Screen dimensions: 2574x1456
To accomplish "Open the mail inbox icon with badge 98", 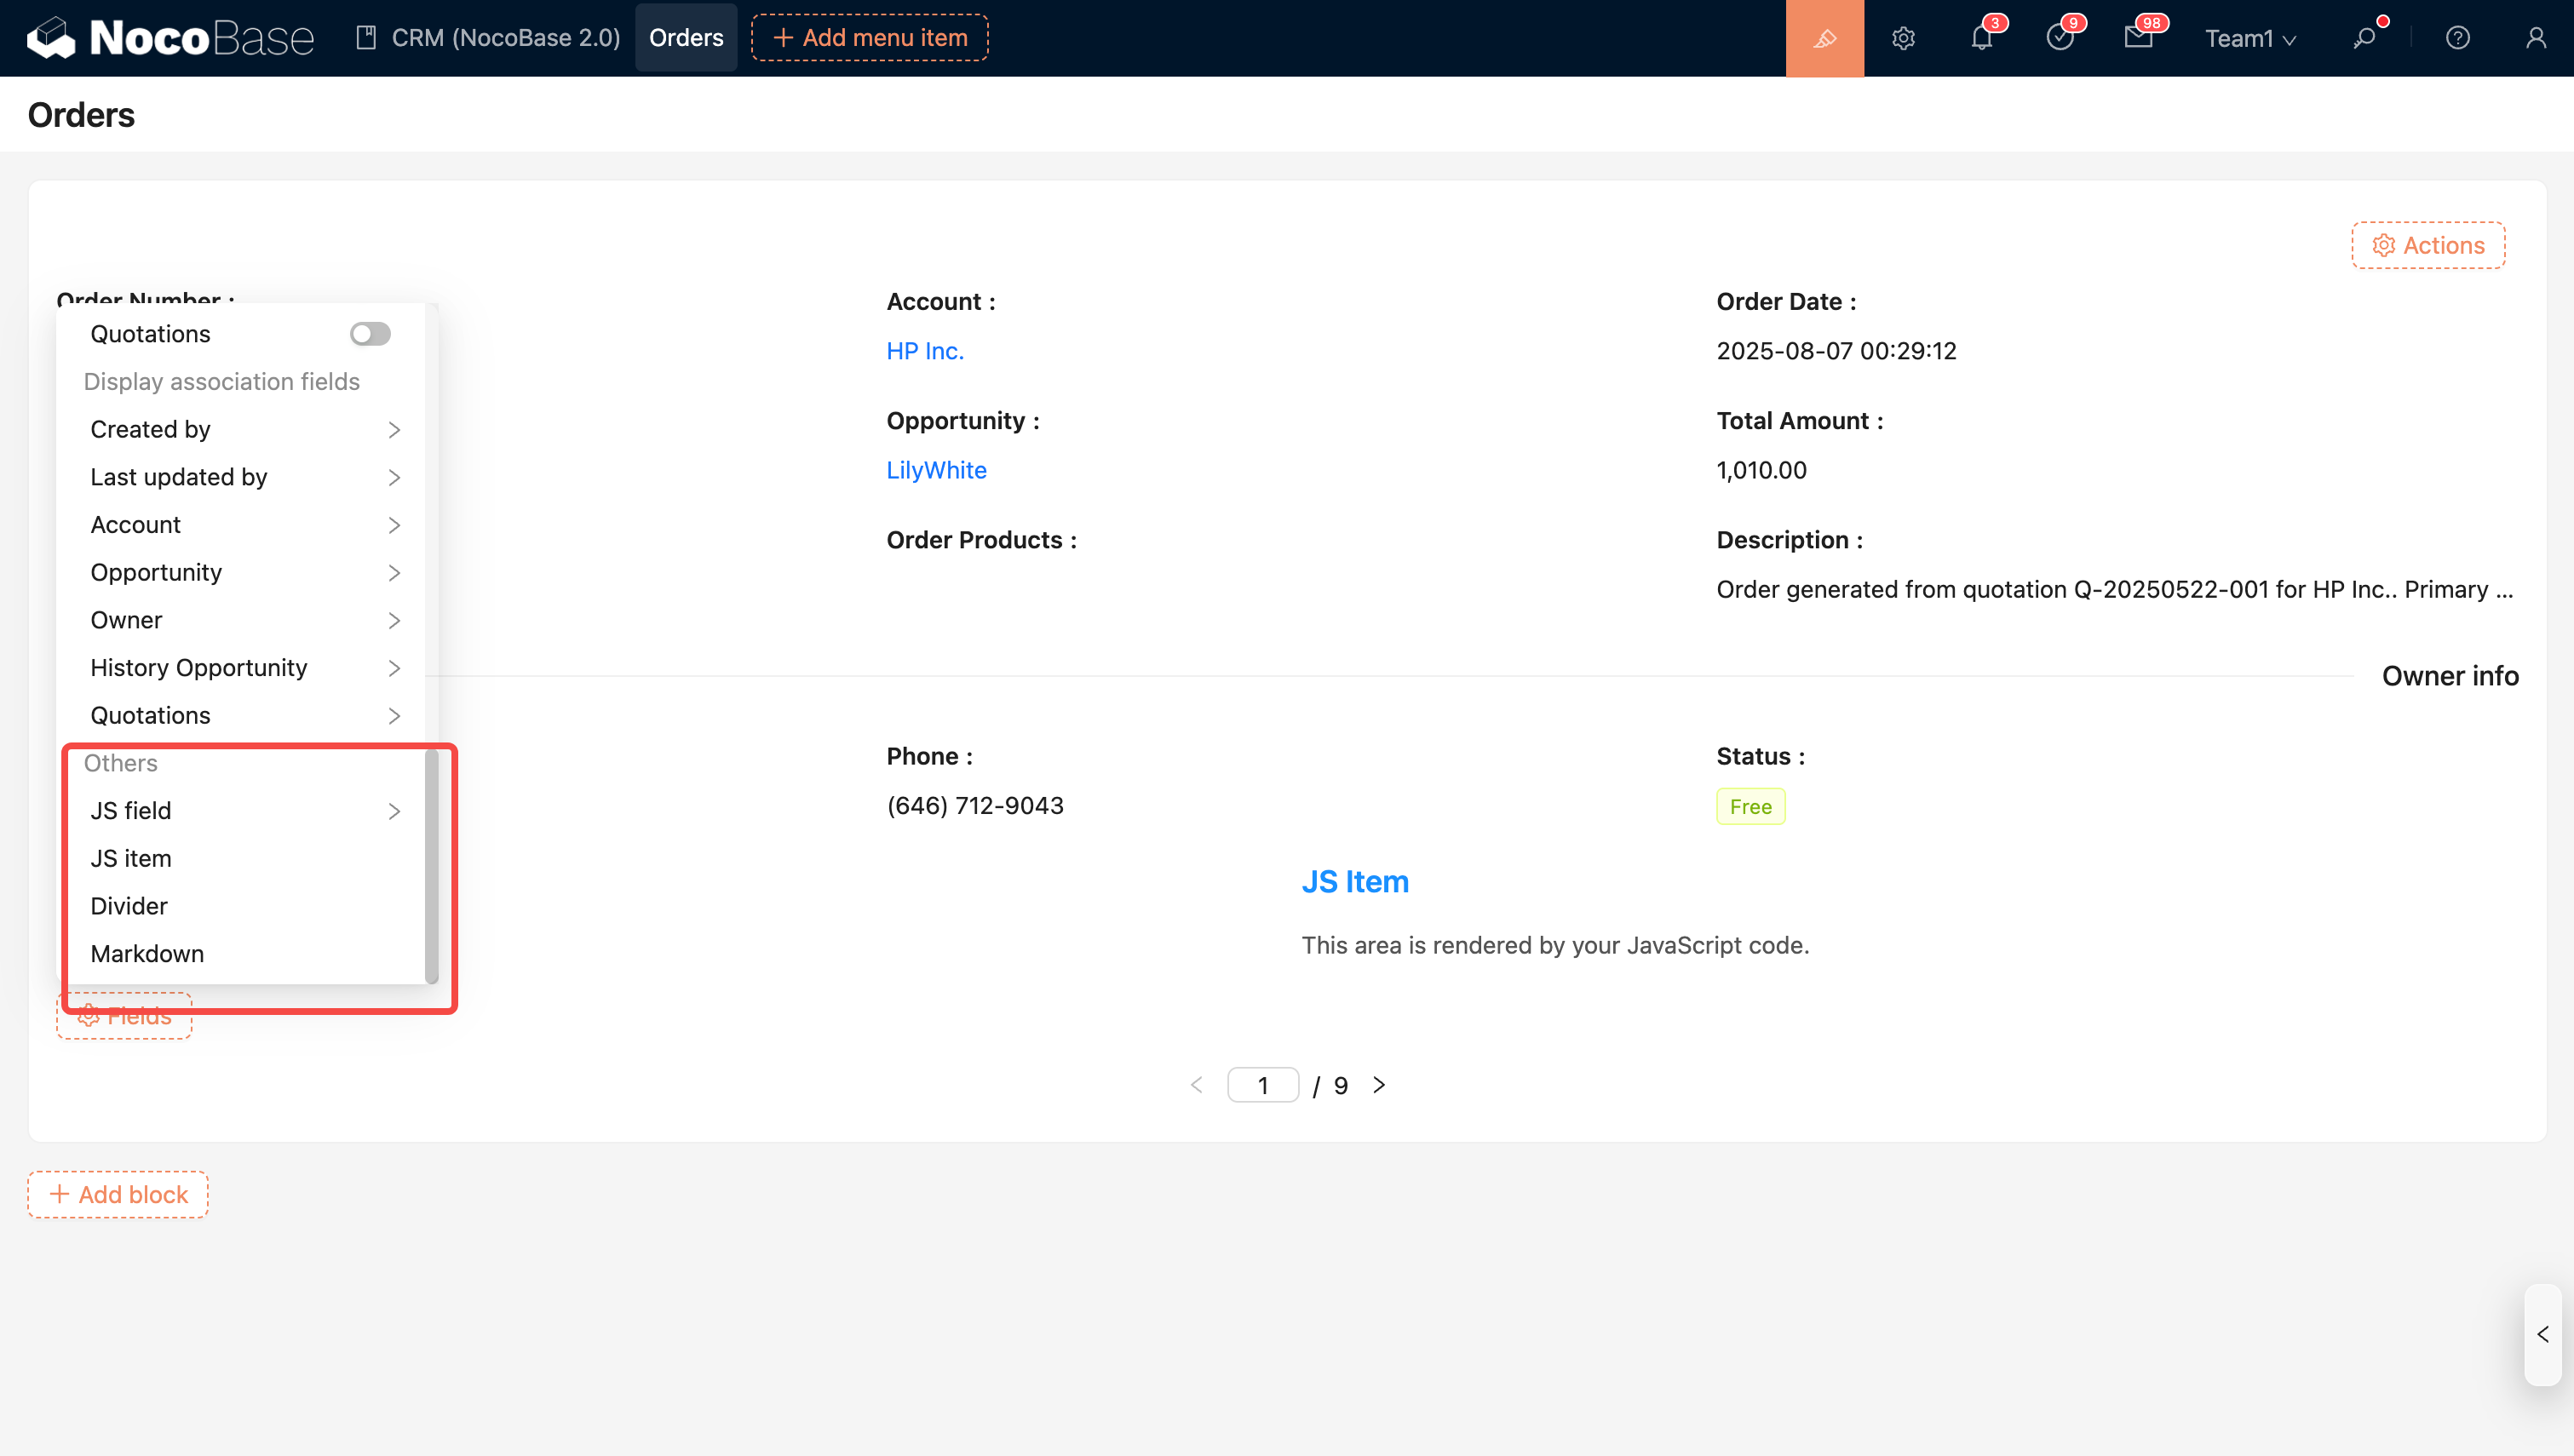I will [2138, 38].
